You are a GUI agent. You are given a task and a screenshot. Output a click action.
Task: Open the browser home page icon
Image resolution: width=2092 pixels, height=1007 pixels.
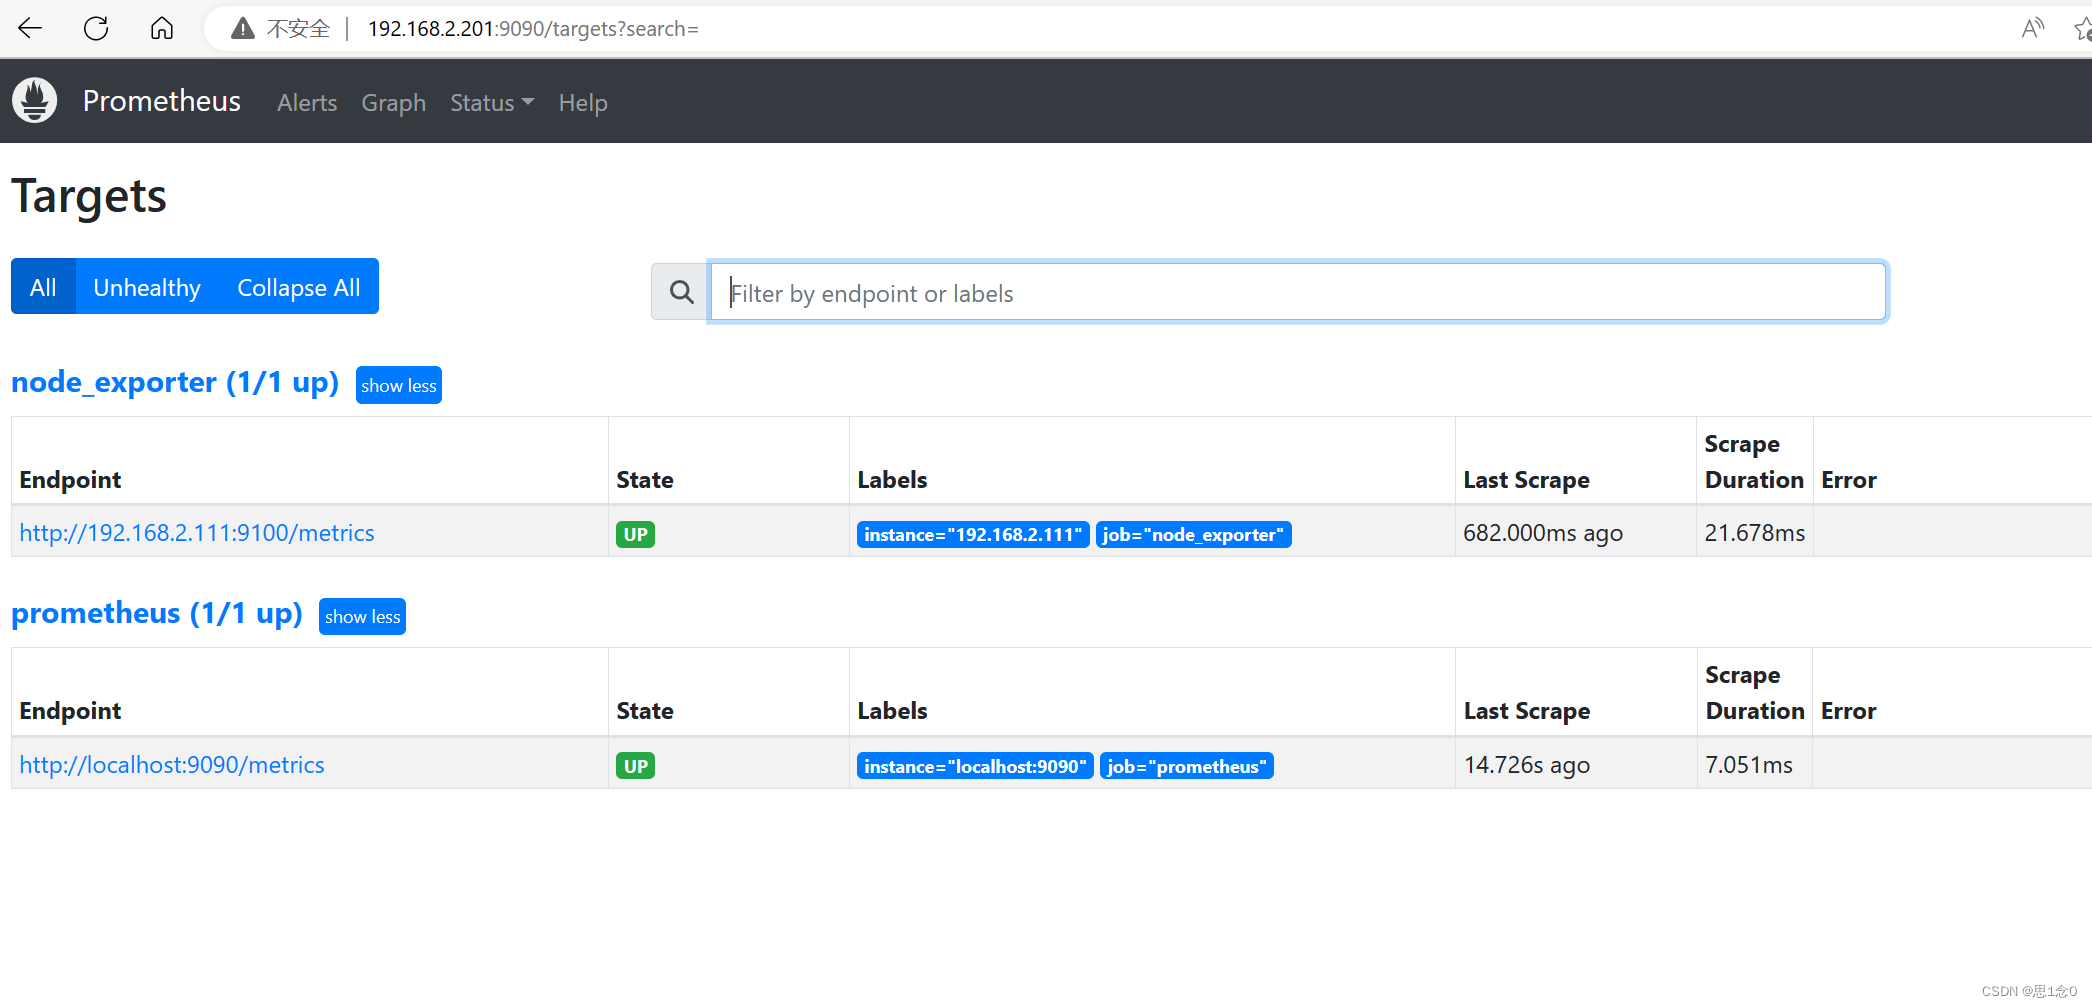162,28
